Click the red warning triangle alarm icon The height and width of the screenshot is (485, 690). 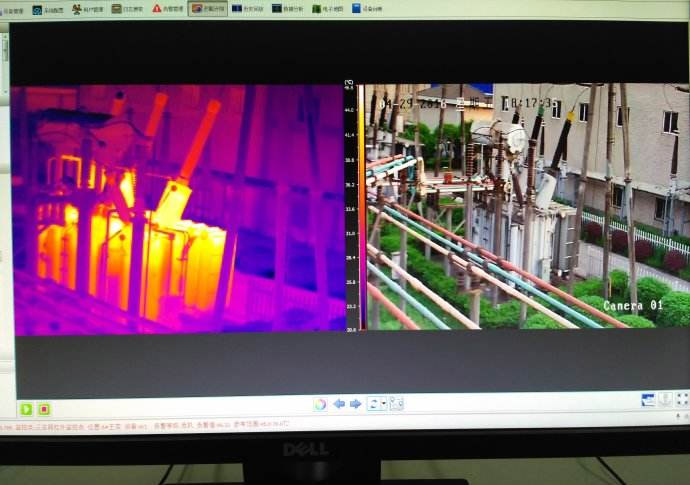point(157,8)
